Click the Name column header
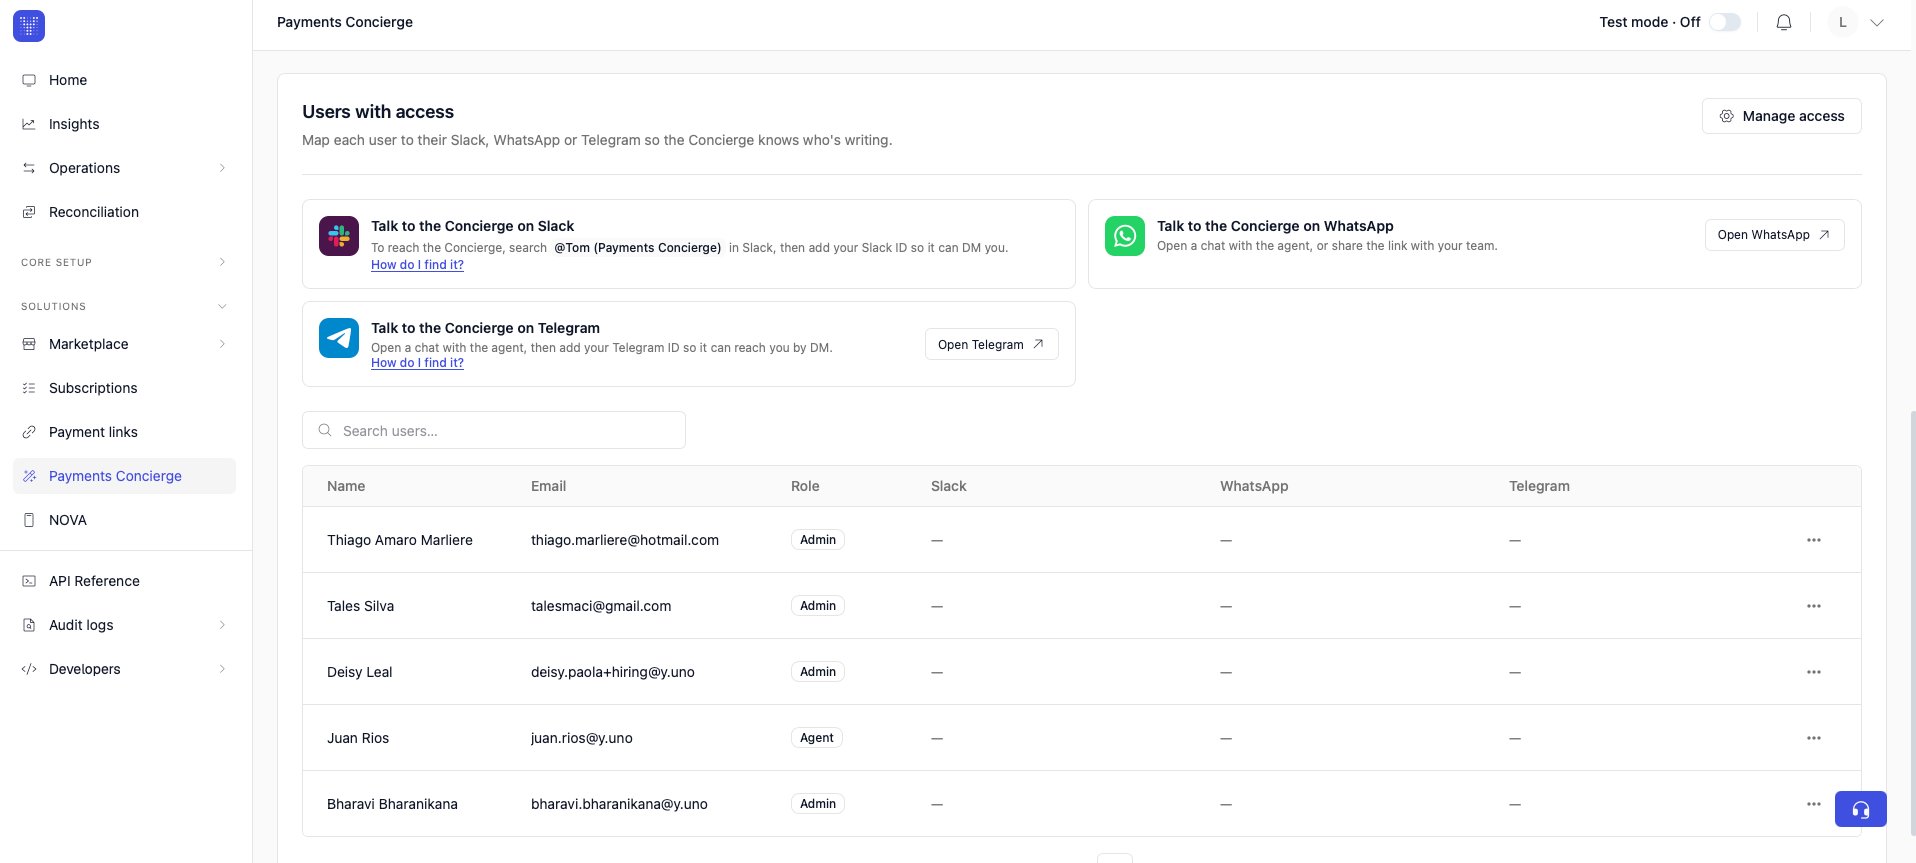 click(x=346, y=486)
